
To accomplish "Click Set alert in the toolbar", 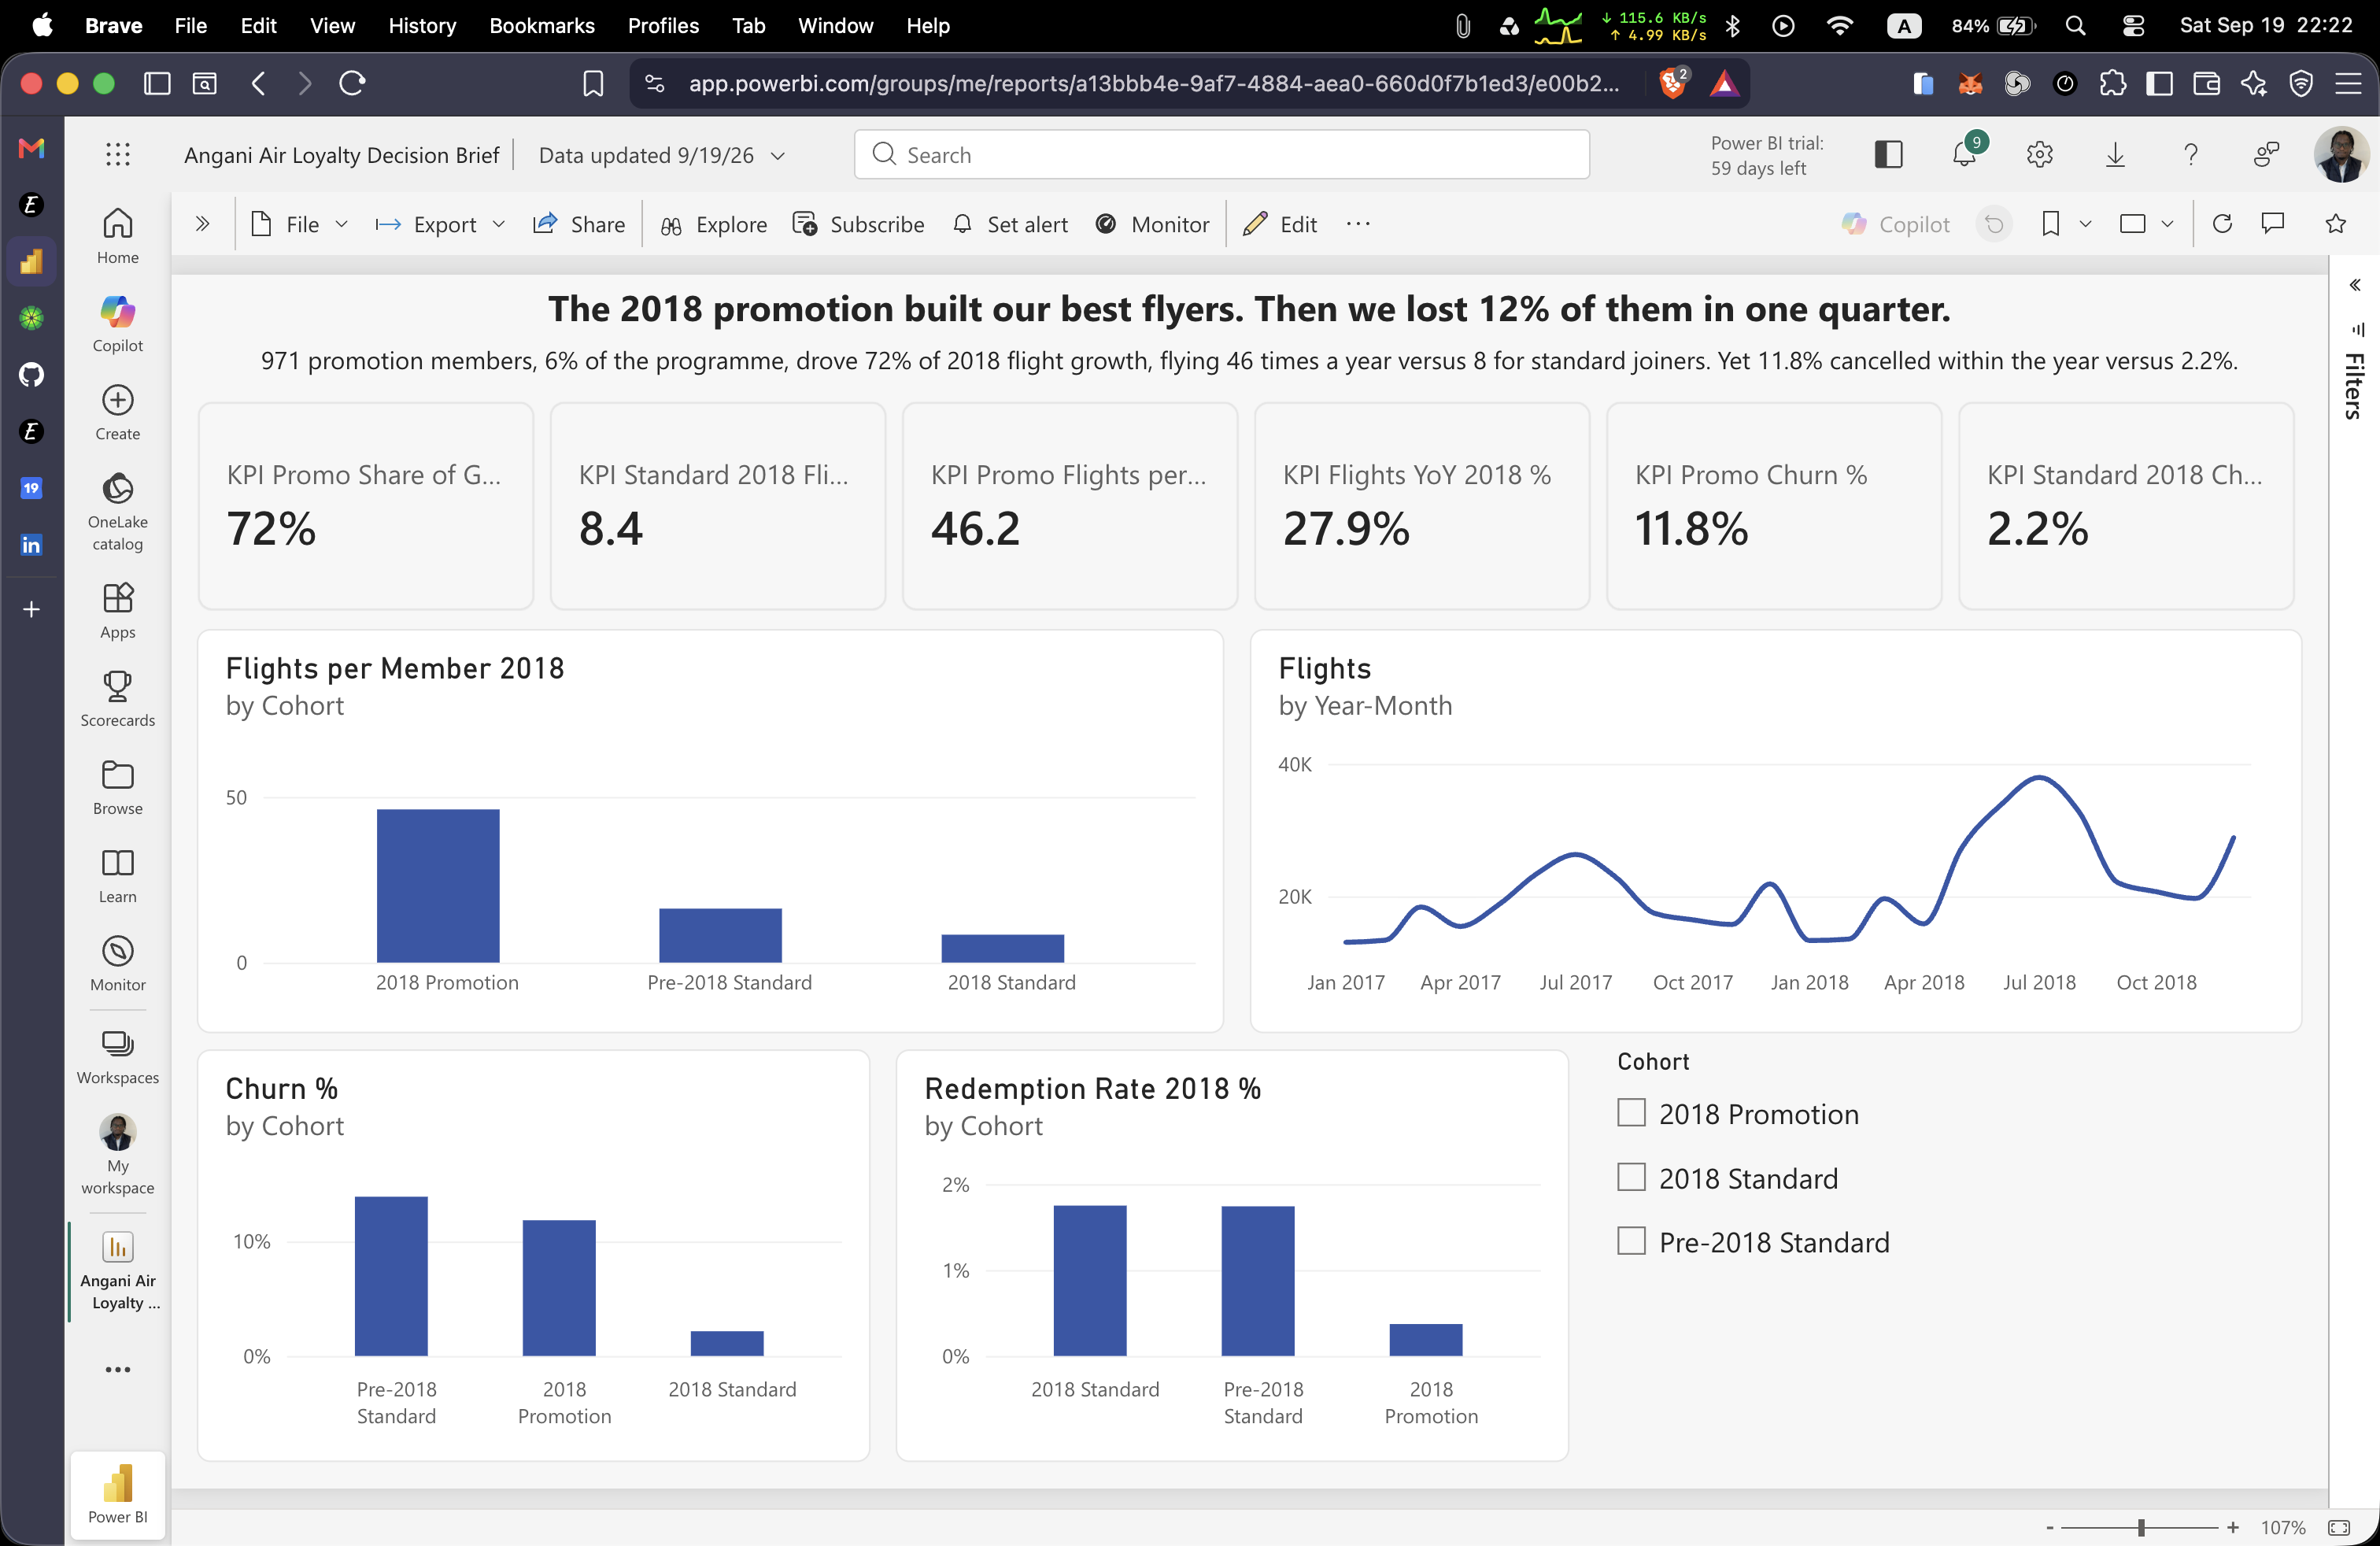I will 1010,224.
